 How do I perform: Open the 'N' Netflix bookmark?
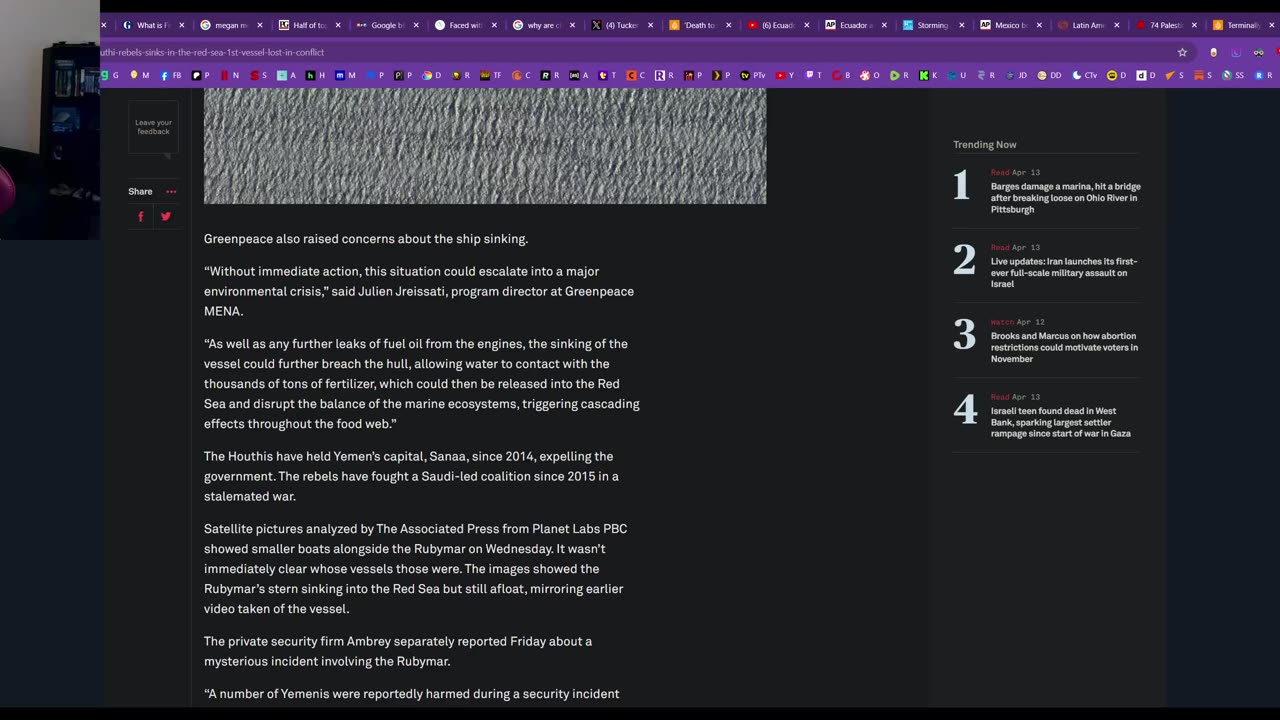pyautogui.click(x=230, y=75)
